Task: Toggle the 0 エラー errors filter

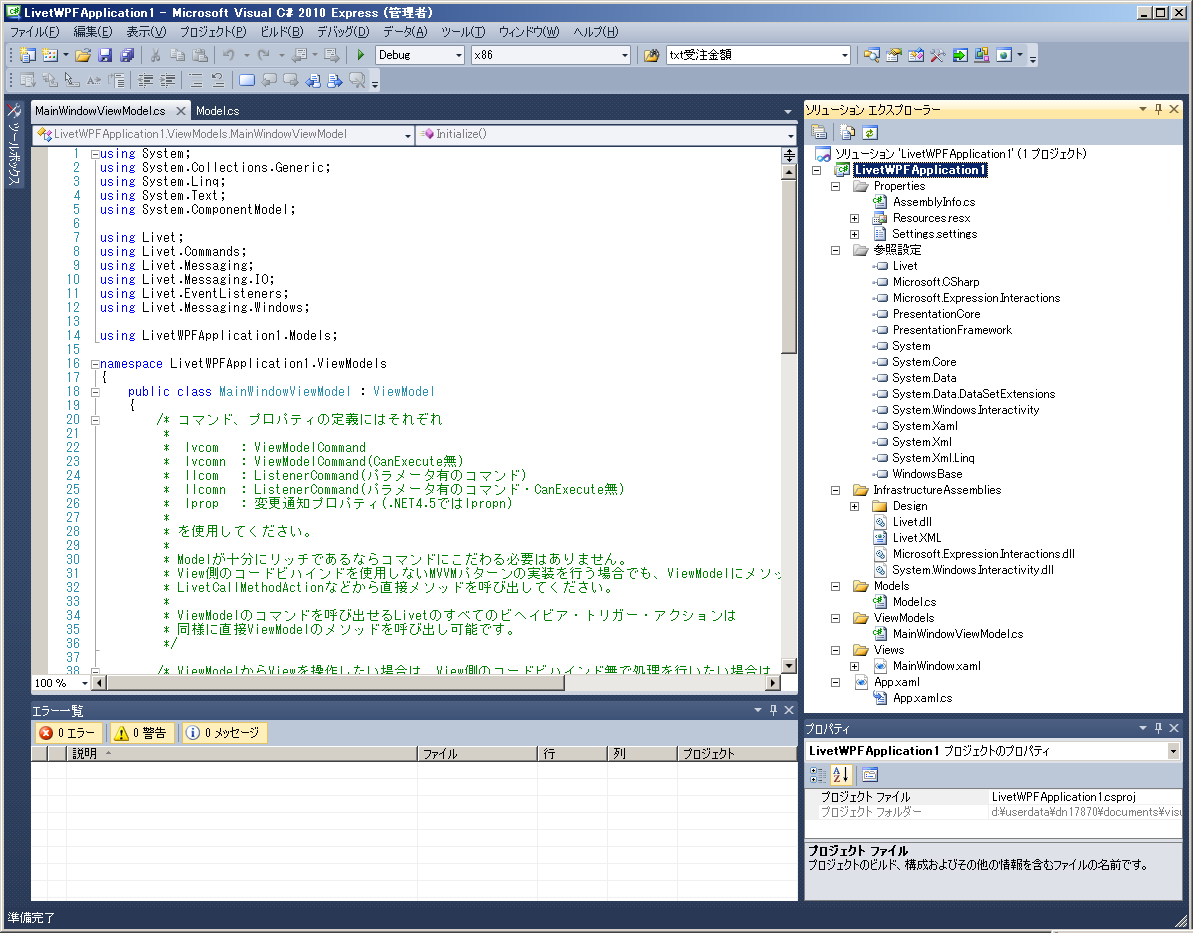Action: [68, 733]
